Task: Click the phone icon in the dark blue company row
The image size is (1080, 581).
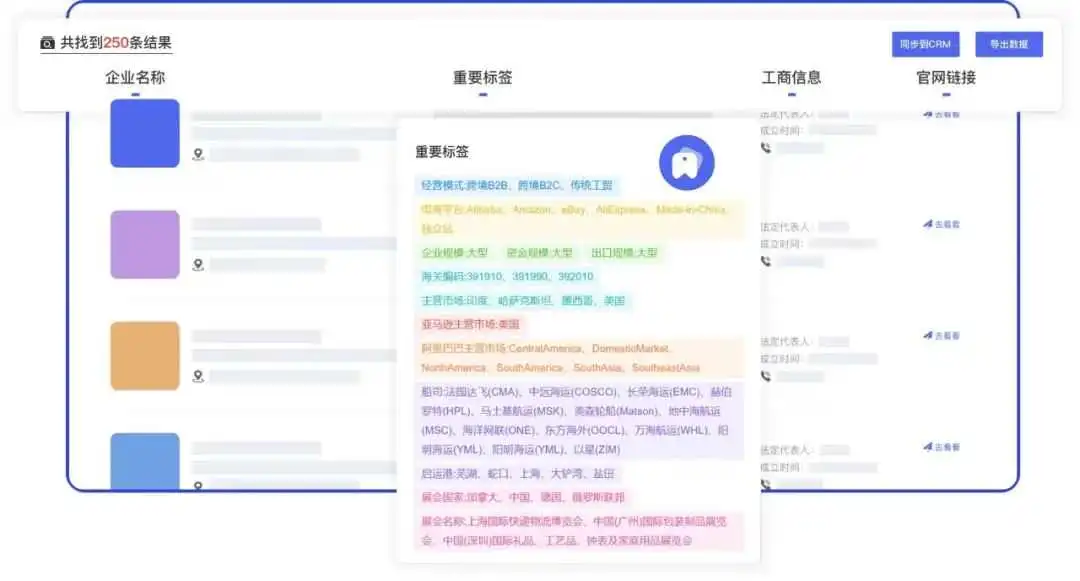Action: [x=766, y=147]
